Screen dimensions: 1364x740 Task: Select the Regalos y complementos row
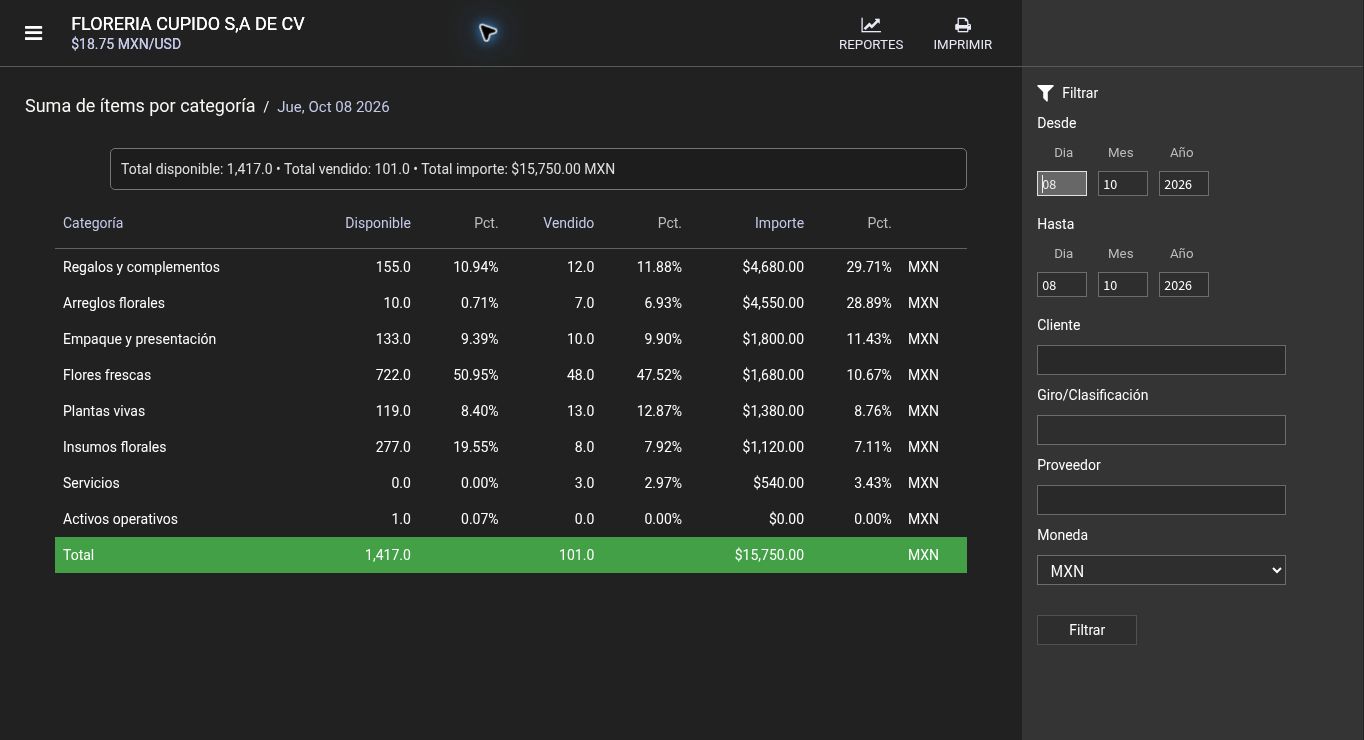pyautogui.click(x=511, y=267)
